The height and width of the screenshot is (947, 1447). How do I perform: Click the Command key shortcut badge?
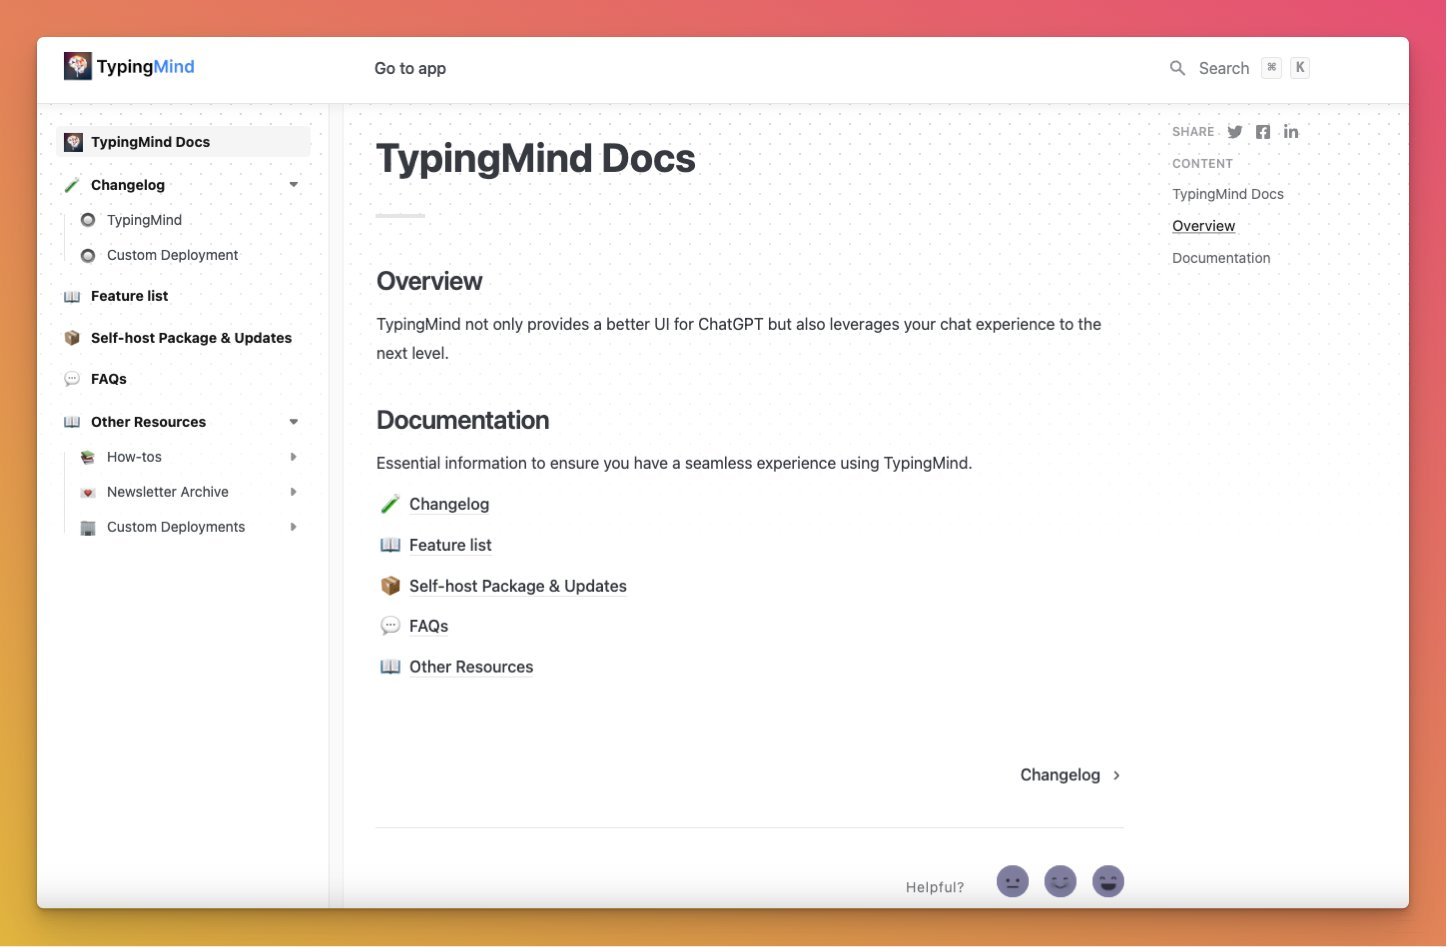pos(1271,68)
